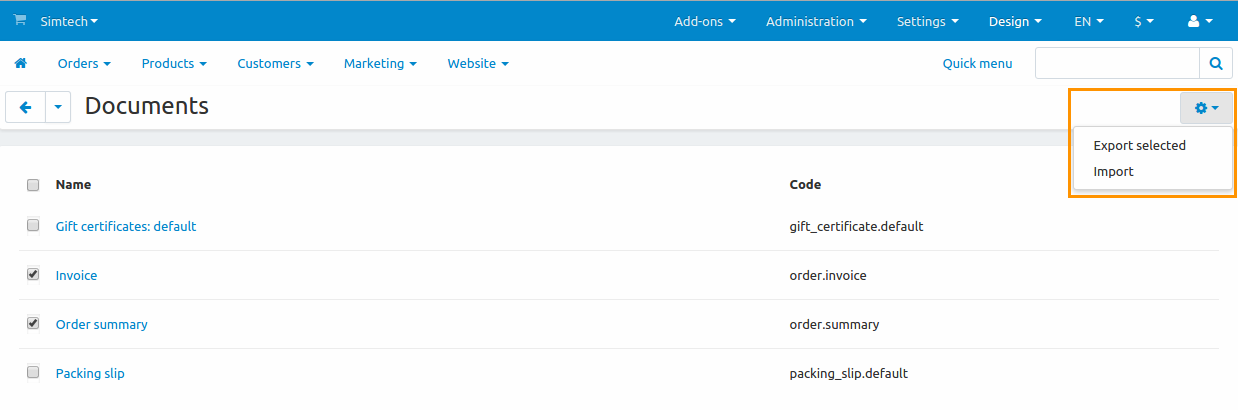Click the search magnifier button
Image resolution: width=1238 pixels, height=410 pixels.
(x=1215, y=63)
